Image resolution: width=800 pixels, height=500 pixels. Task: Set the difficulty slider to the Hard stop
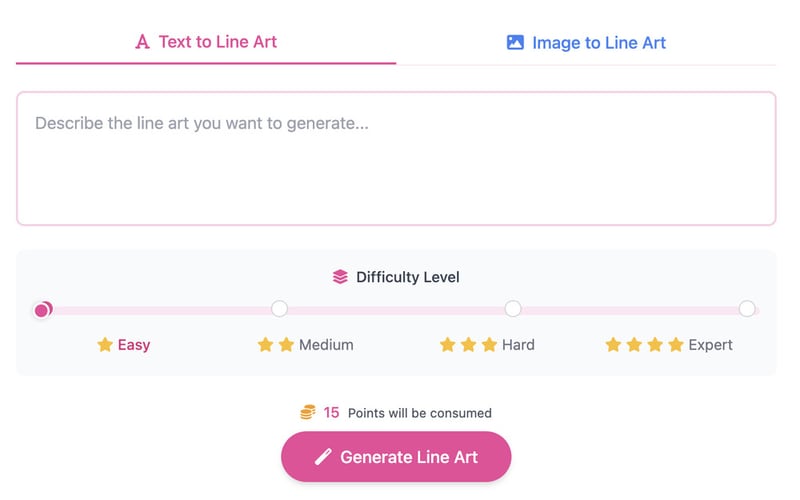pyautogui.click(x=513, y=309)
